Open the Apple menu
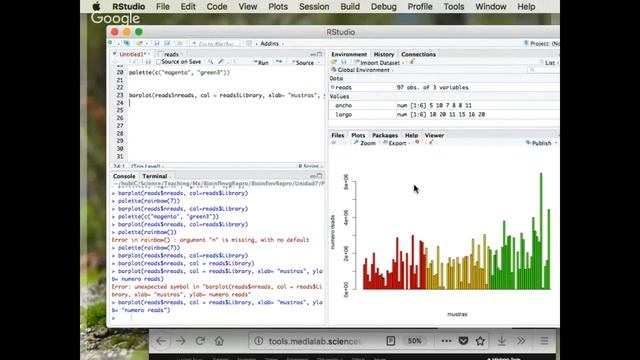 tap(96, 7)
